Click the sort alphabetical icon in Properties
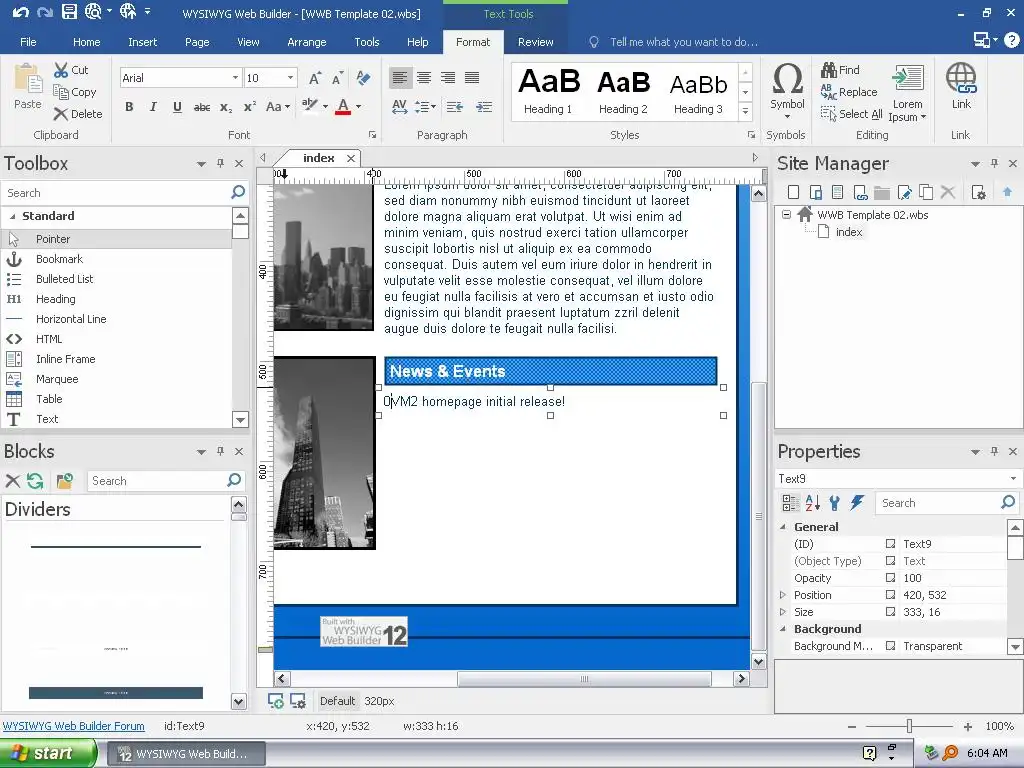1024x768 pixels. (812, 502)
